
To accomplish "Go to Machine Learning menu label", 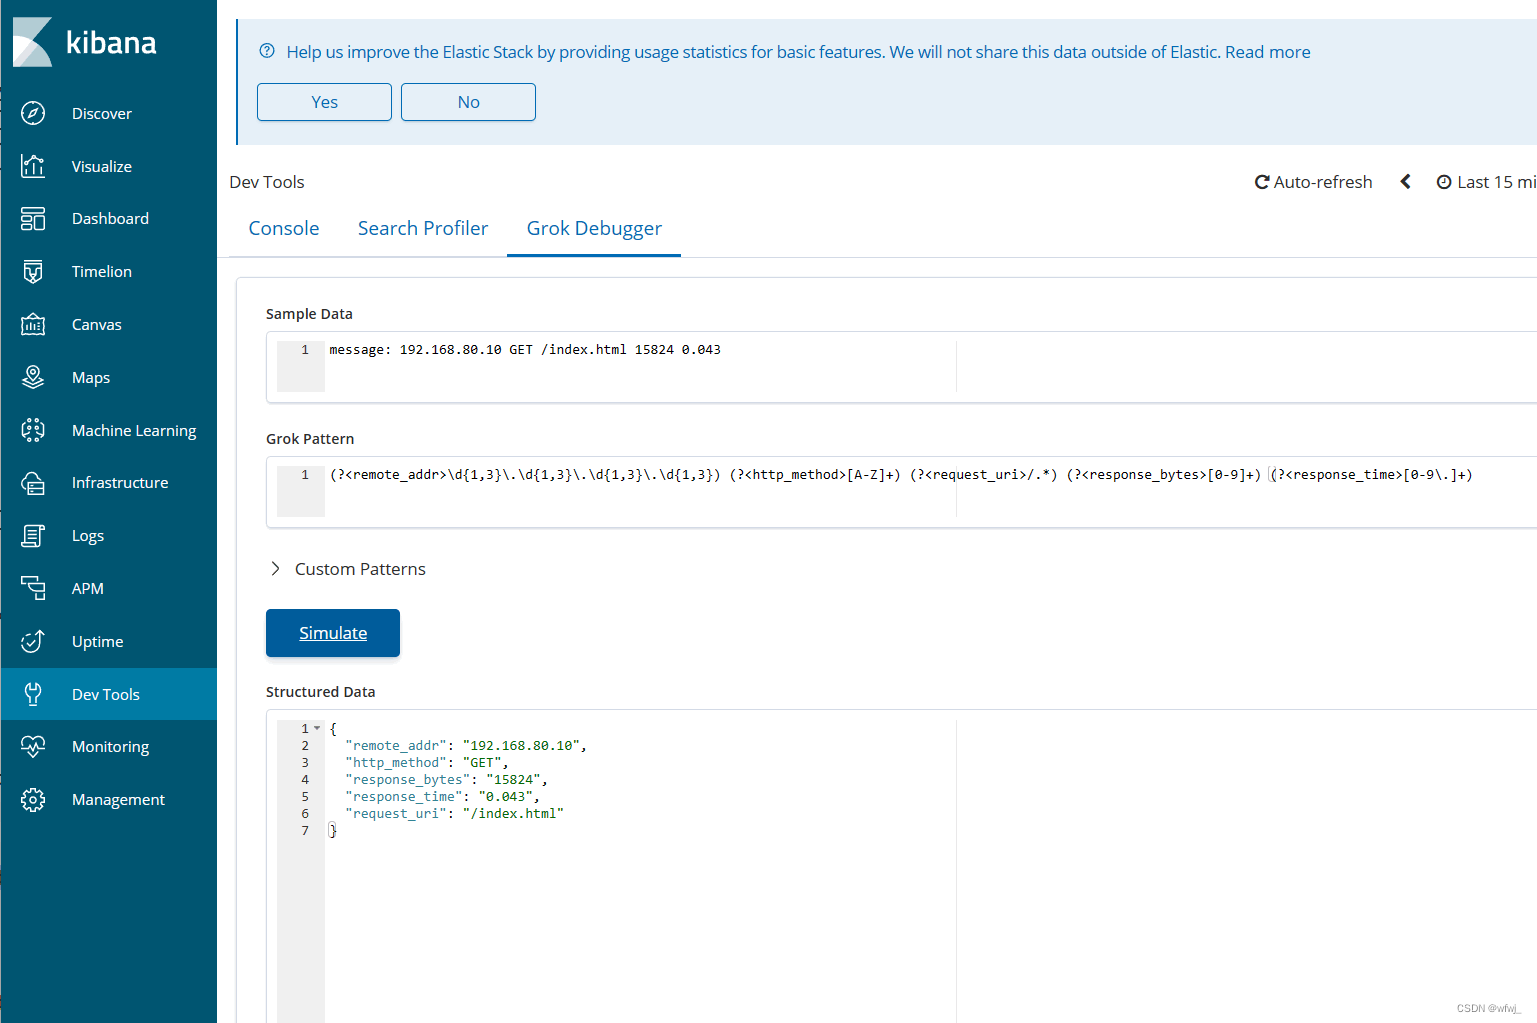I will [134, 431].
